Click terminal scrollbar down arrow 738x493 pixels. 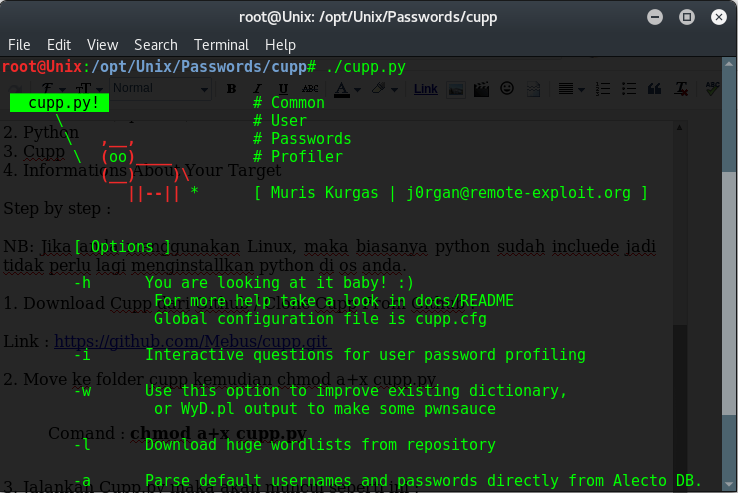729,485
